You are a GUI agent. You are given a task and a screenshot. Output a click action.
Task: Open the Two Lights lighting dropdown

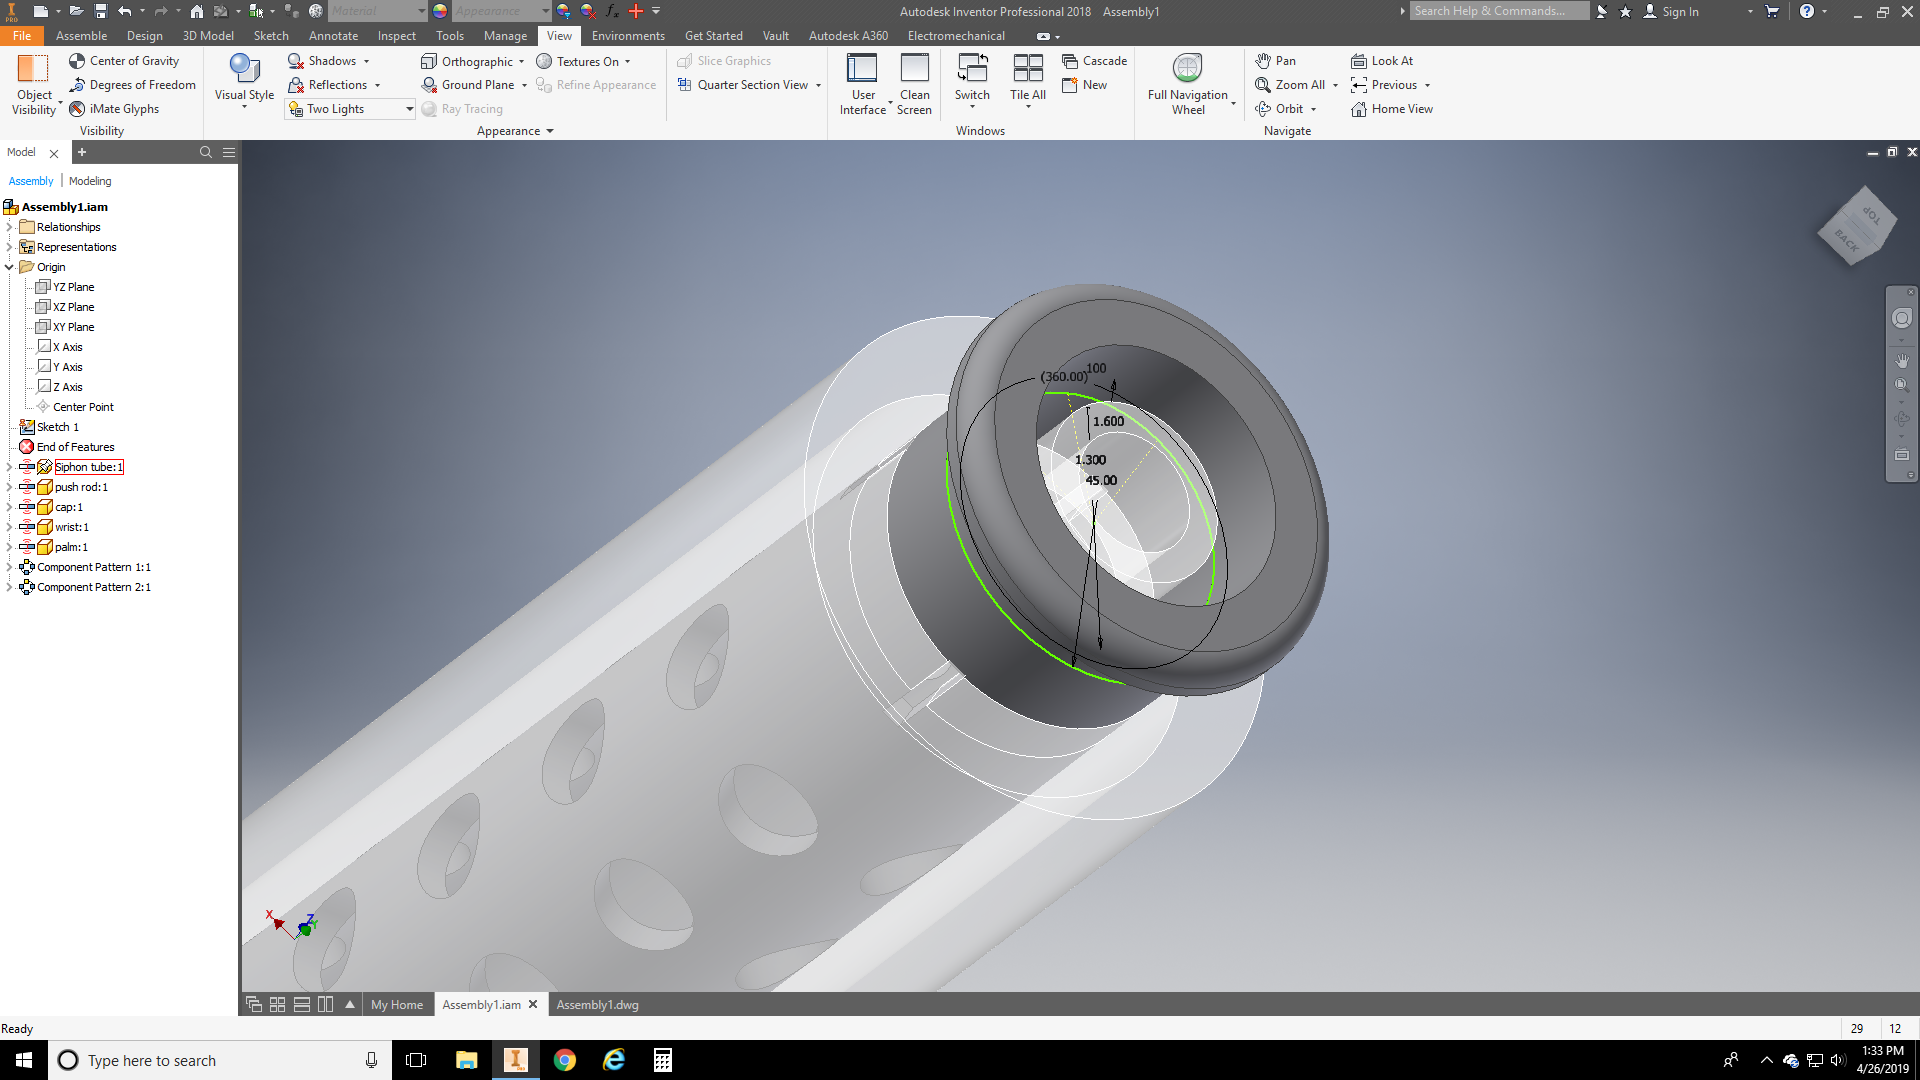(409, 109)
